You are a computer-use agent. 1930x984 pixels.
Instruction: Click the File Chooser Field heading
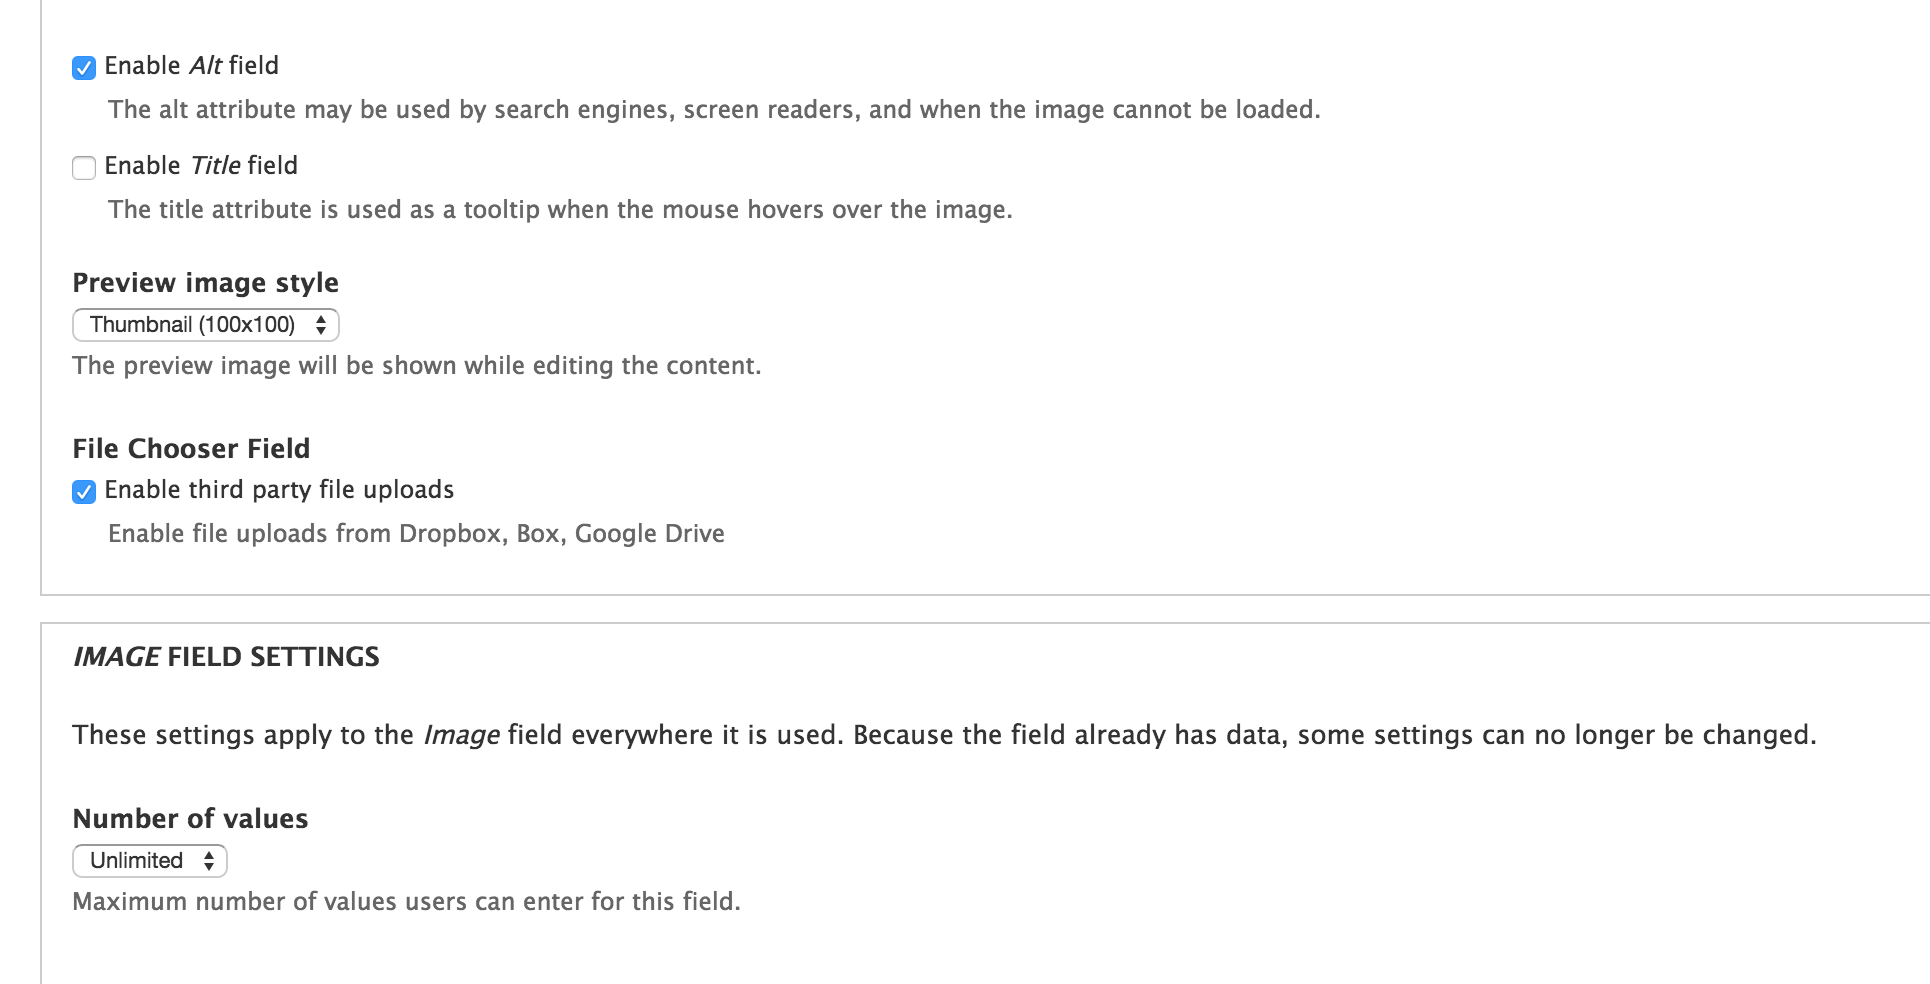(x=191, y=448)
